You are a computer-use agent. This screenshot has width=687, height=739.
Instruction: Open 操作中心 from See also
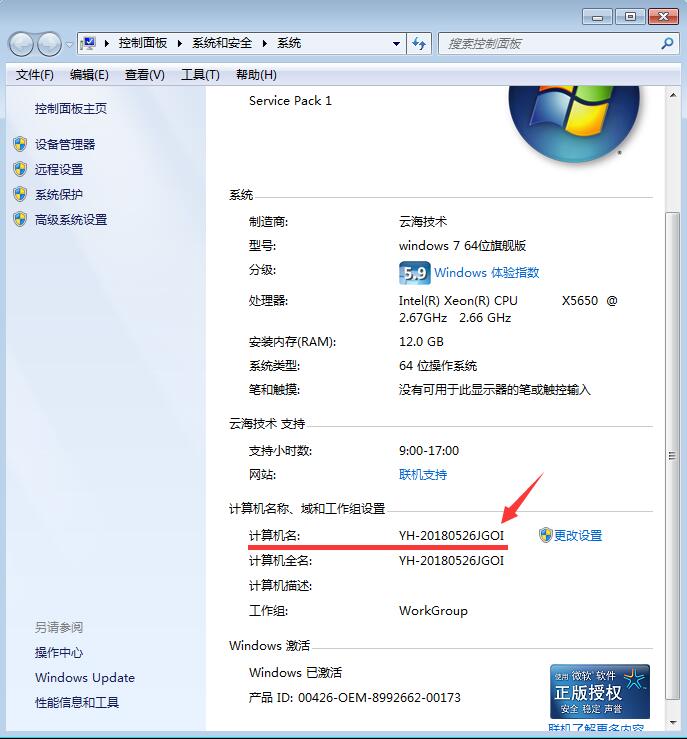tap(59, 652)
